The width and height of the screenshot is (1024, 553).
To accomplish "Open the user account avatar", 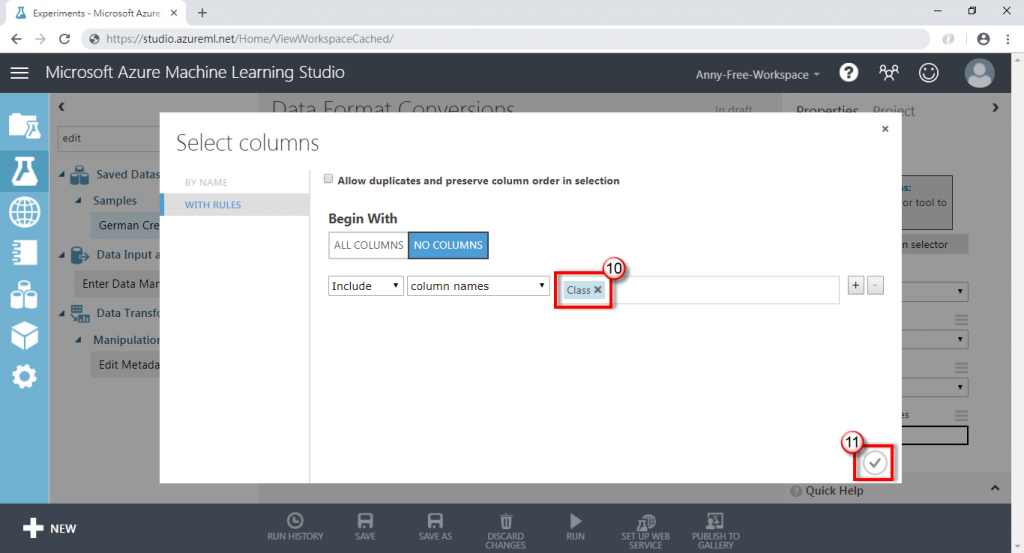I will (x=980, y=73).
